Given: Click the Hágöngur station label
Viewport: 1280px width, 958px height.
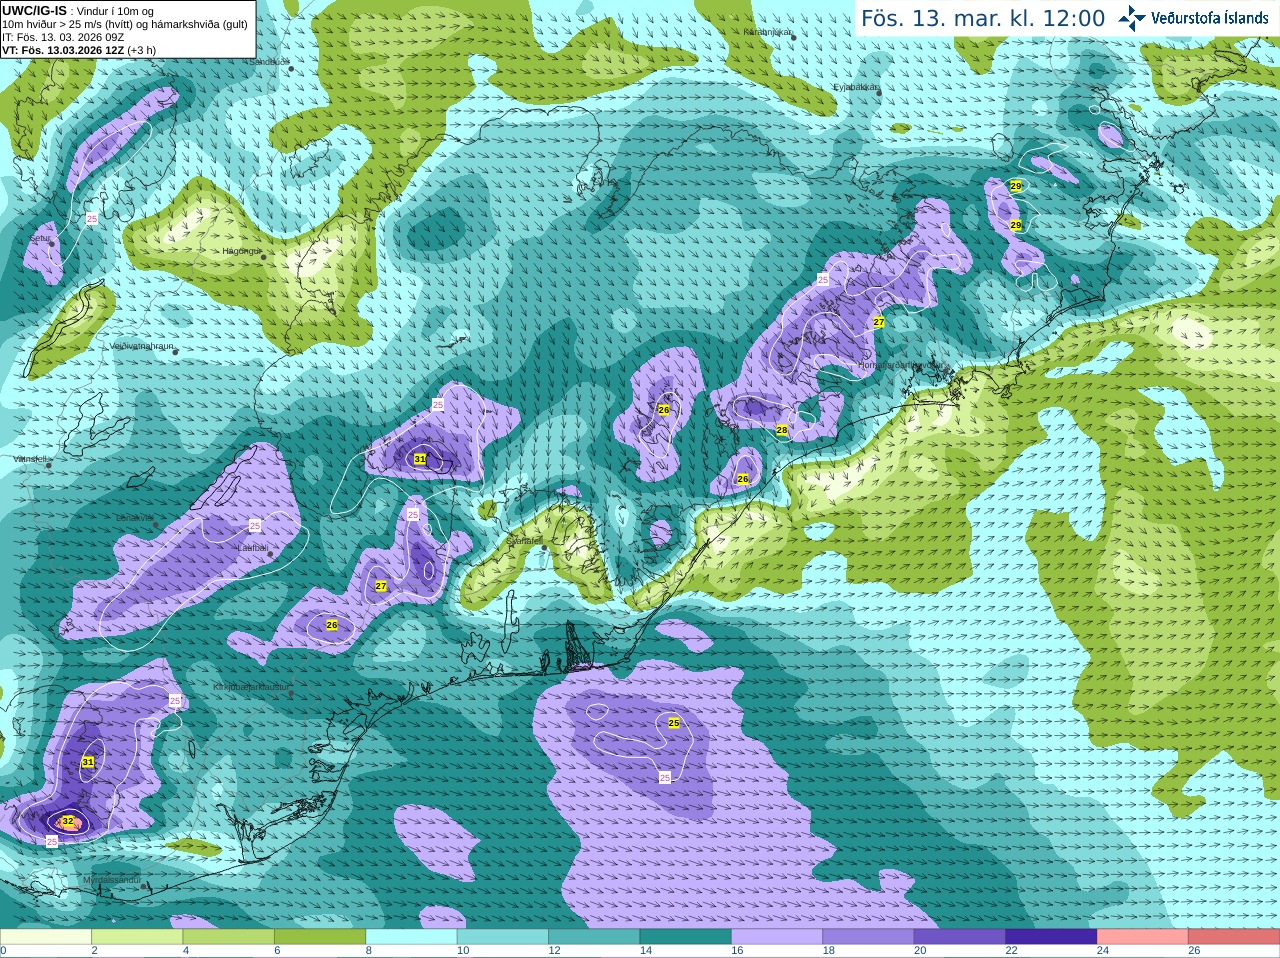Looking at the screenshot, I should pos(241,251).
